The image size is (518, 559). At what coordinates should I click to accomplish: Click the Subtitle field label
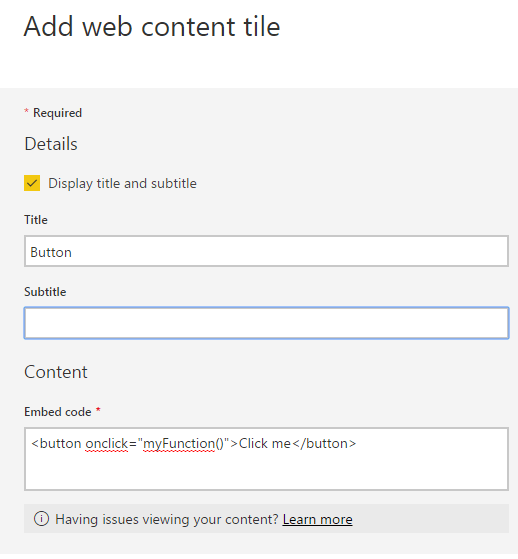[45, 292]
